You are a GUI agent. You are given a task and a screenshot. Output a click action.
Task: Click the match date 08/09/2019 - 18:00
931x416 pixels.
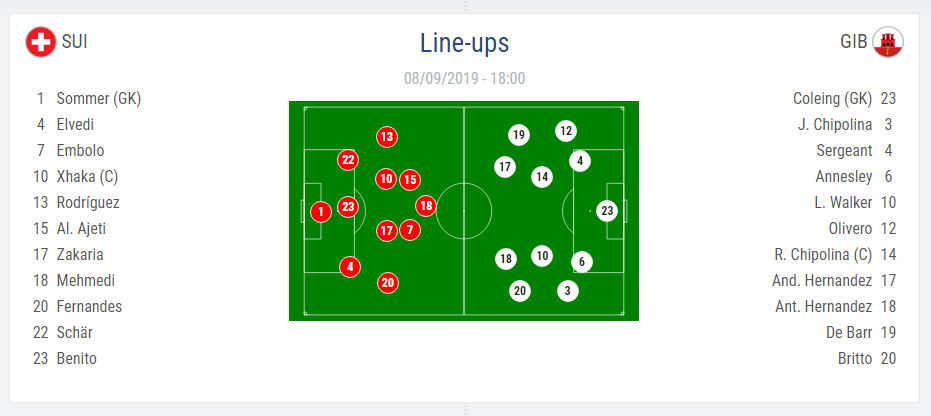464,78
